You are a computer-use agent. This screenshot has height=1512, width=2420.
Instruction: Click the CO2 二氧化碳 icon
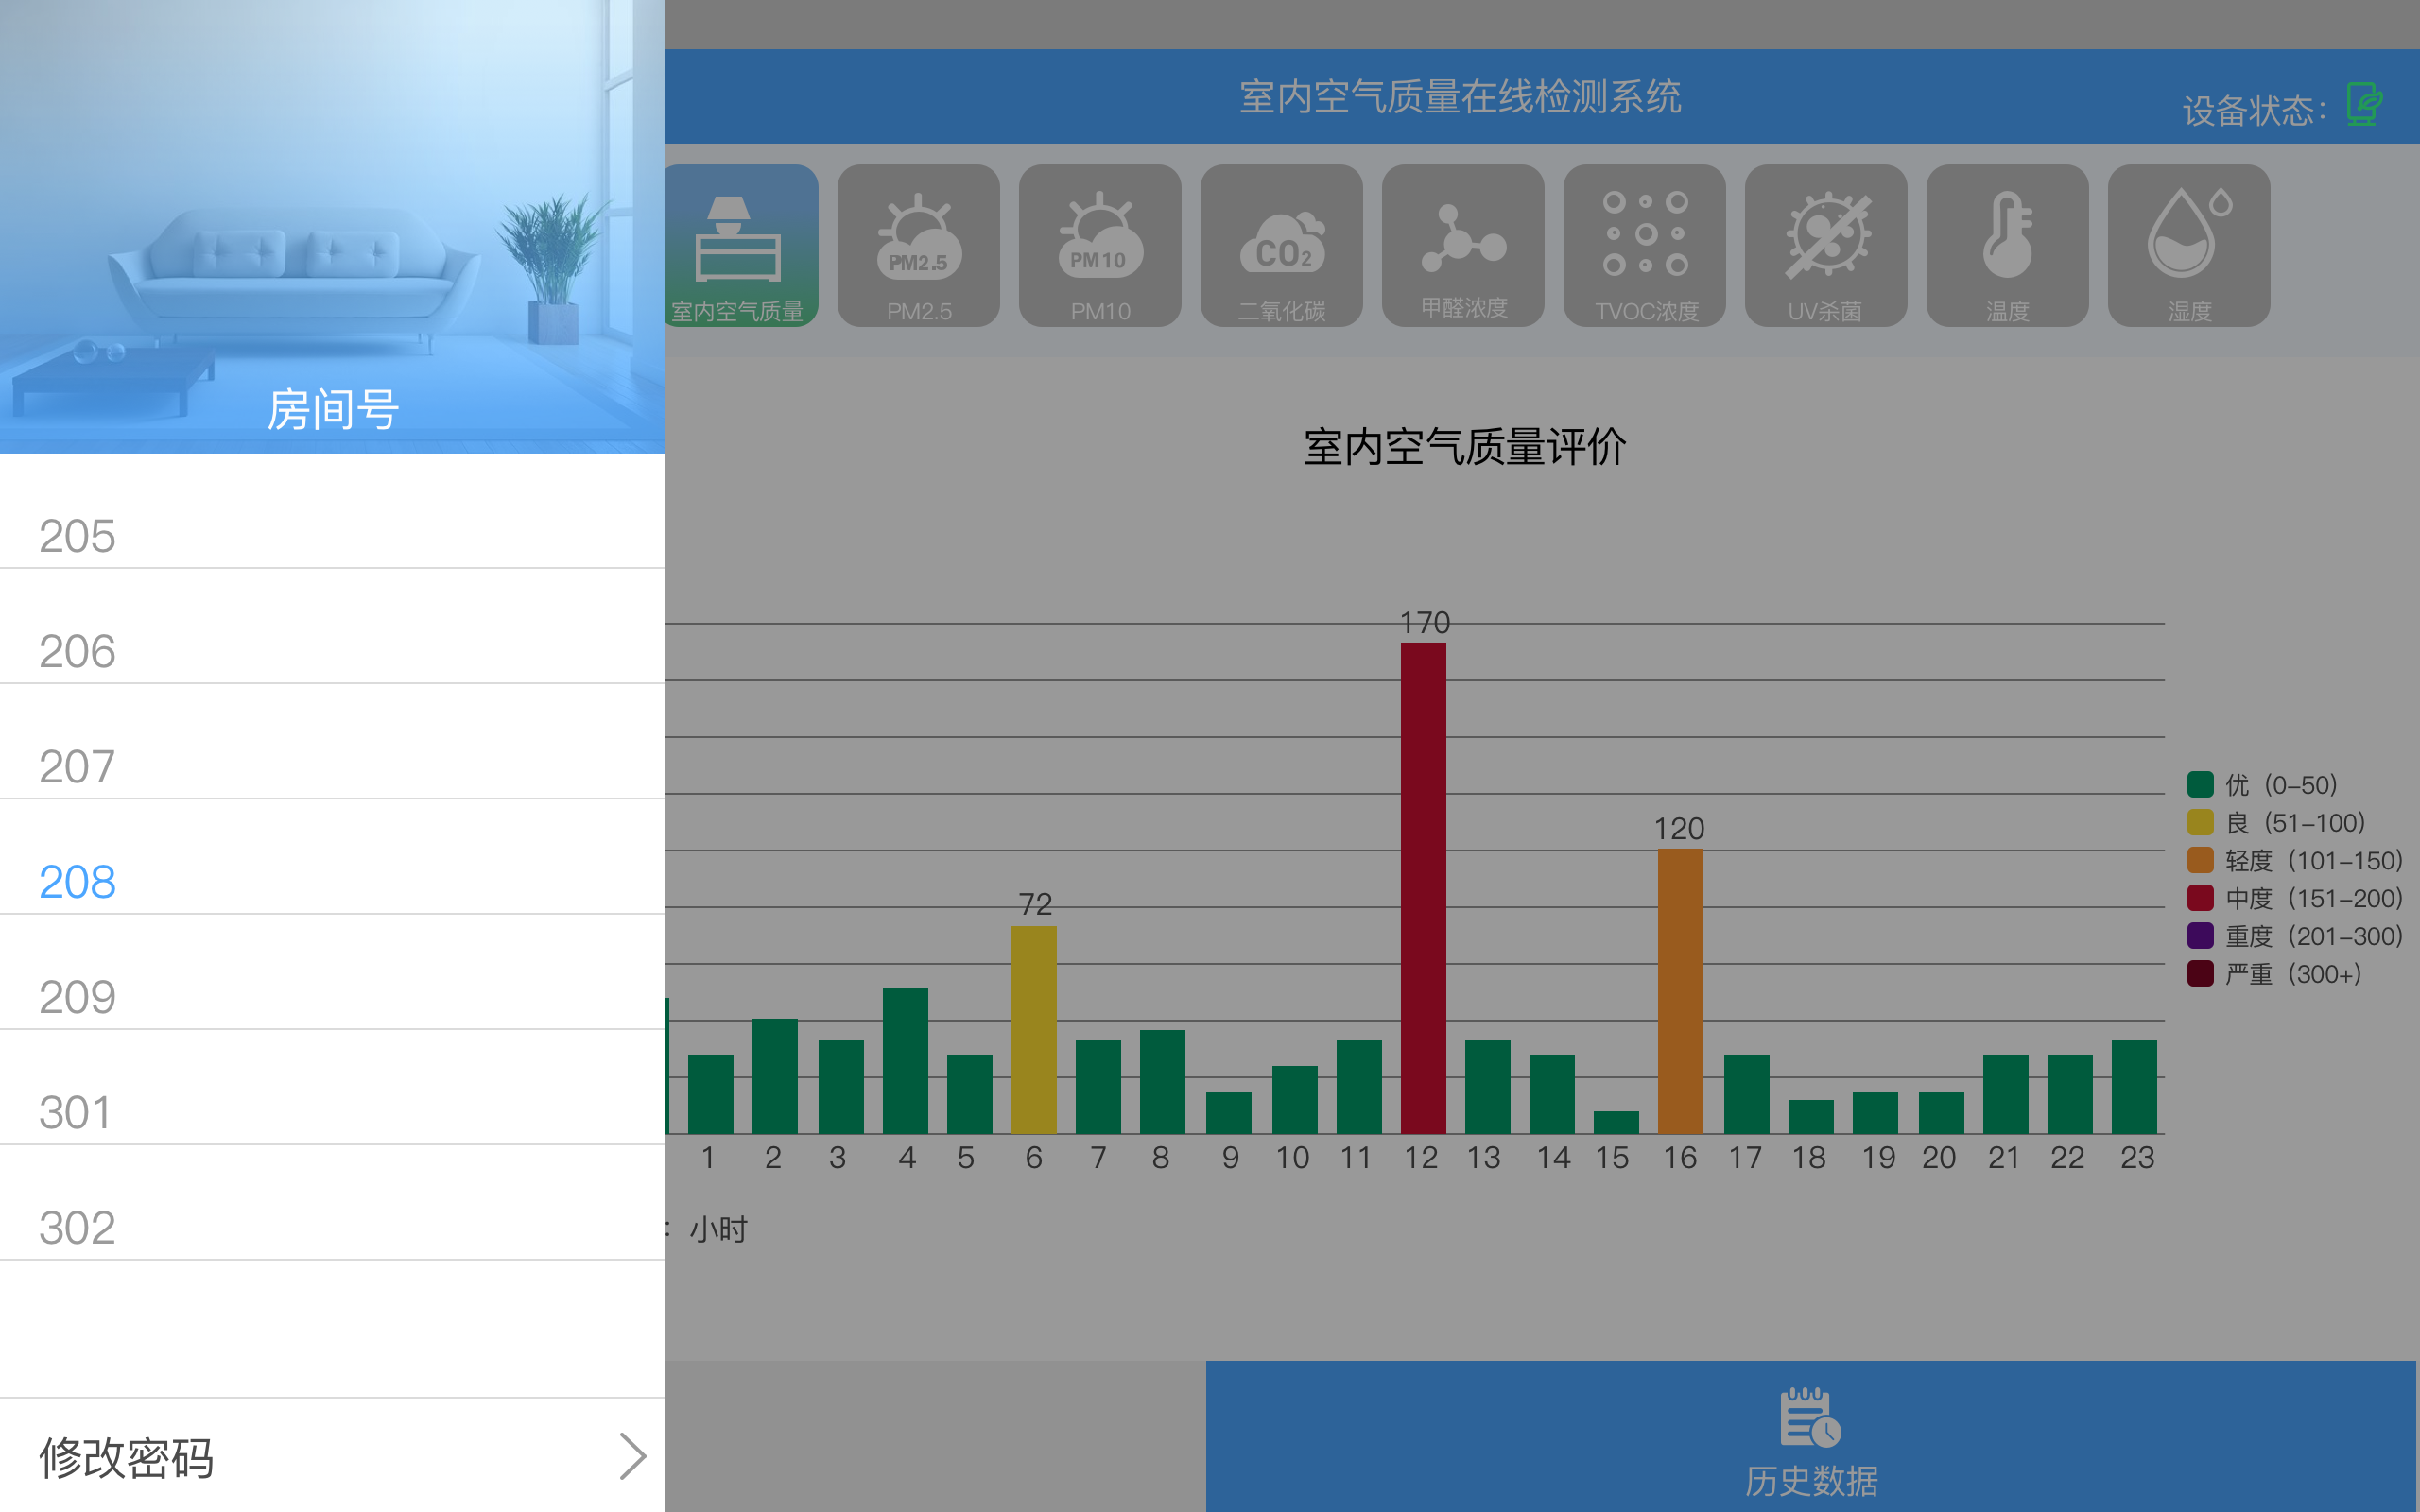pos(1281,245)
